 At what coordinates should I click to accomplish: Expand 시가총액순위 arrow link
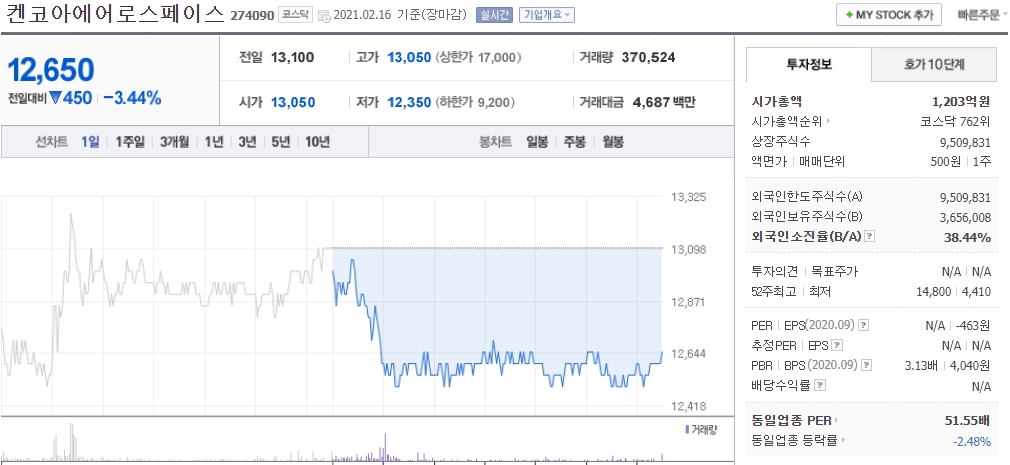(x=791, y=121)
